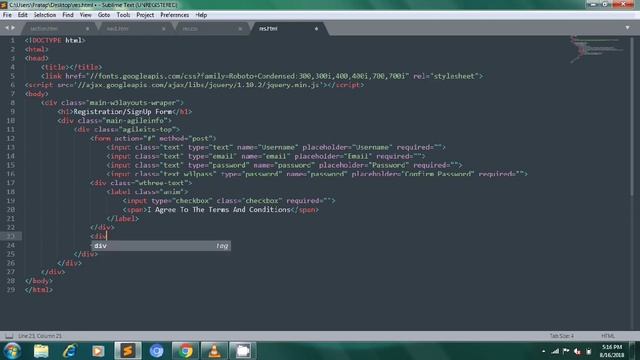The width and height of the screenshot is (640, 360).
Task: Open the Edit menu
Action: click(22, 15)
